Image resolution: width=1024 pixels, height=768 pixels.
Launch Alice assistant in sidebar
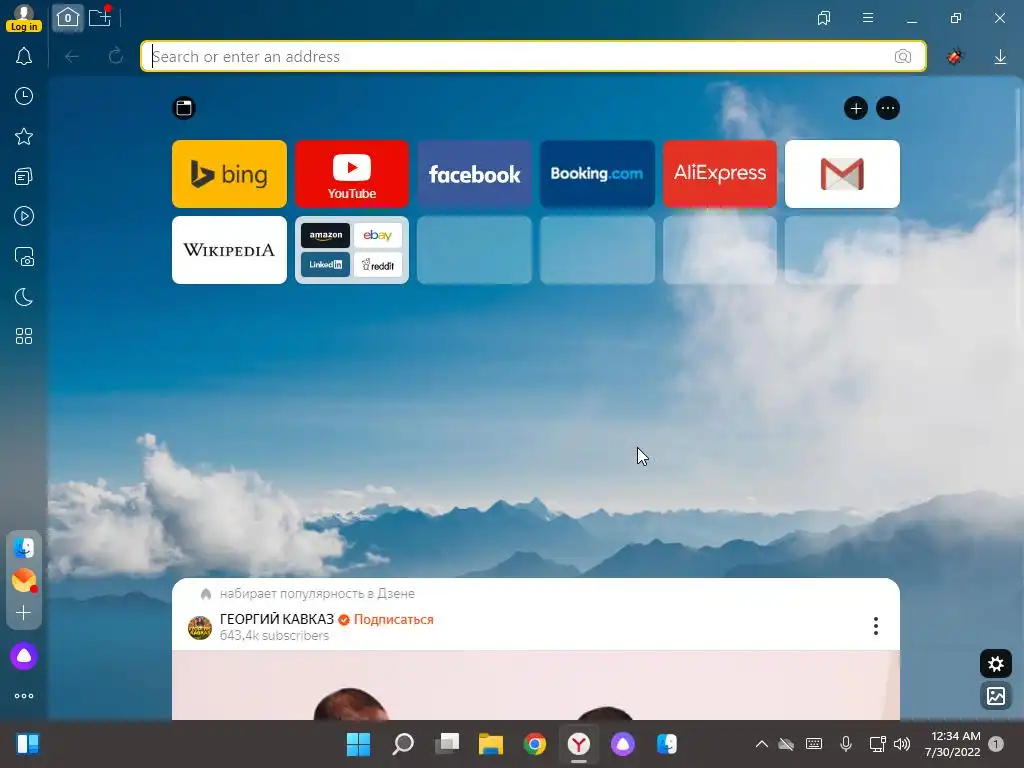(24, 656)
